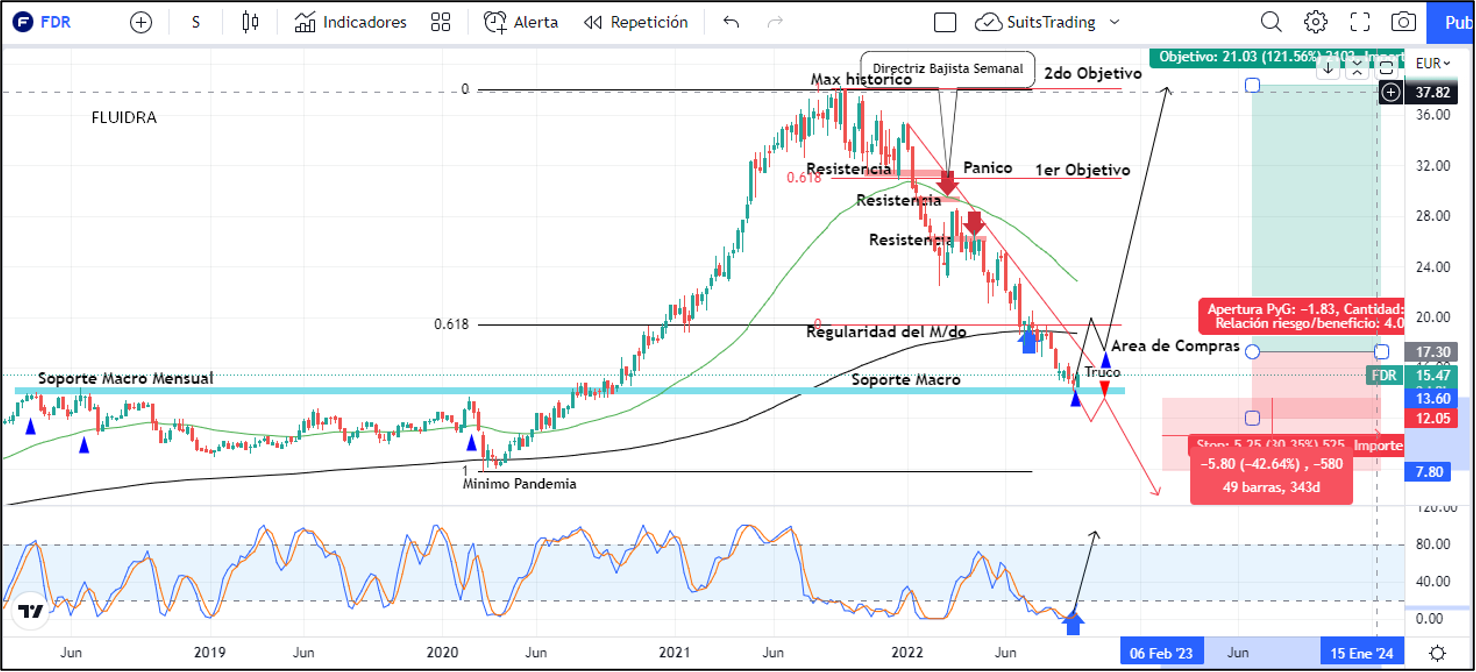The height and width of the screenshot is (672, 1476).
Task: Undo the last chart action
Action: [731, 22]
